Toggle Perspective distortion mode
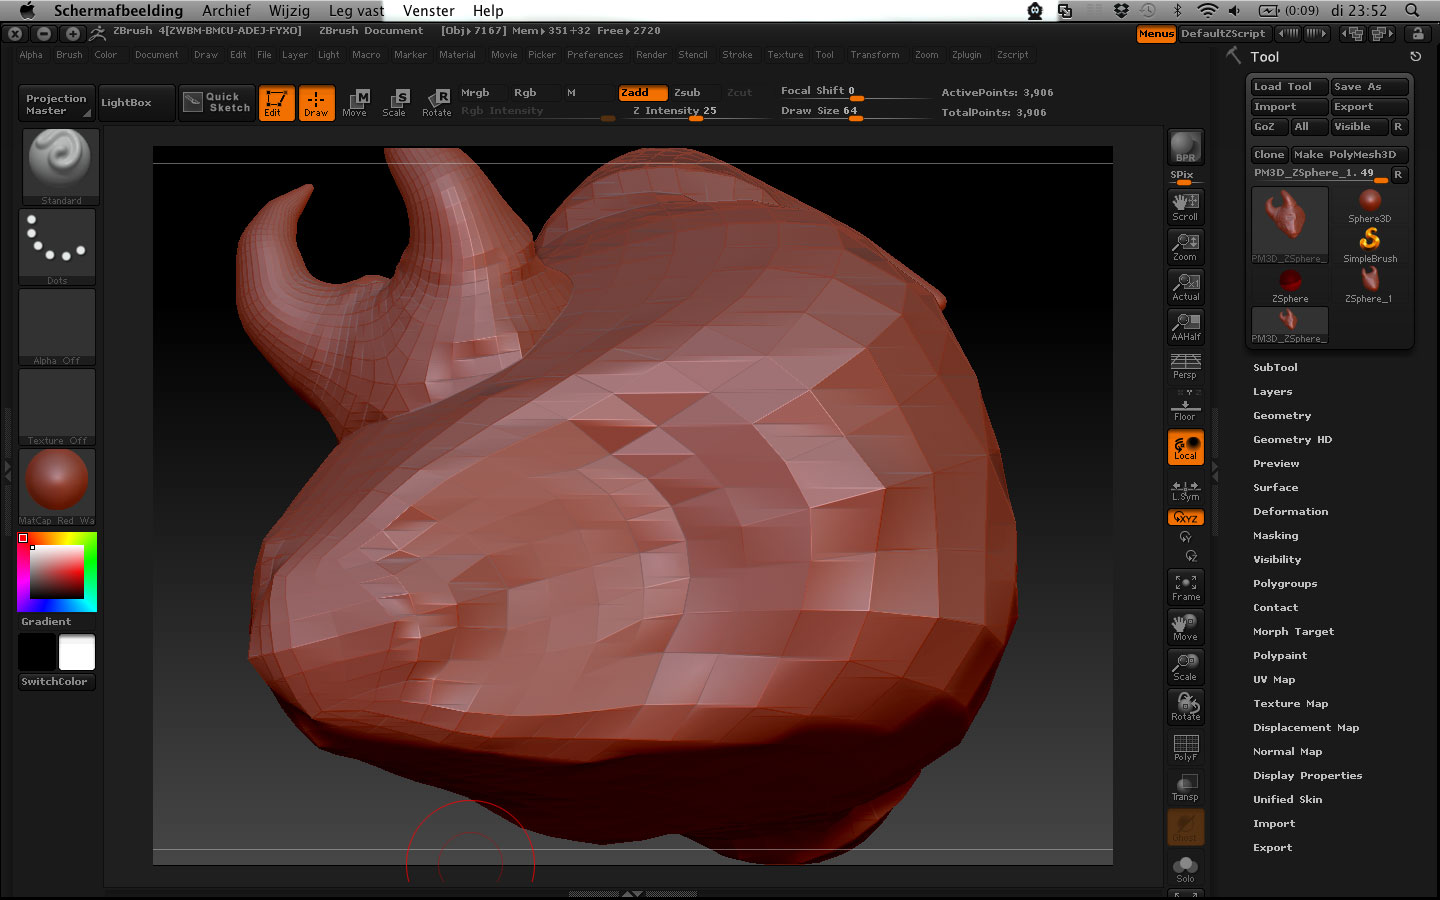Viewport: 1440px width, 900px height. [x=1185, y=365]
